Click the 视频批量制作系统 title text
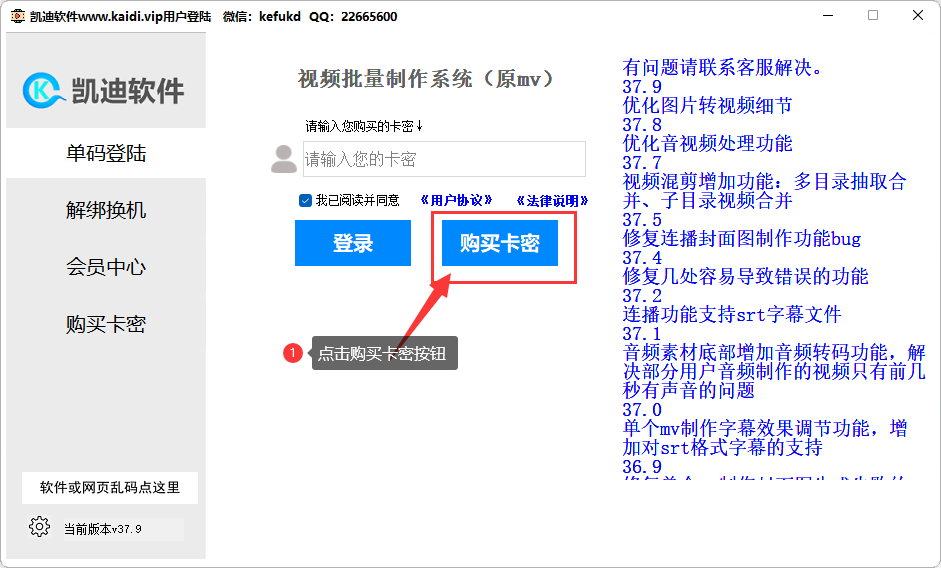 pos(425,79)
